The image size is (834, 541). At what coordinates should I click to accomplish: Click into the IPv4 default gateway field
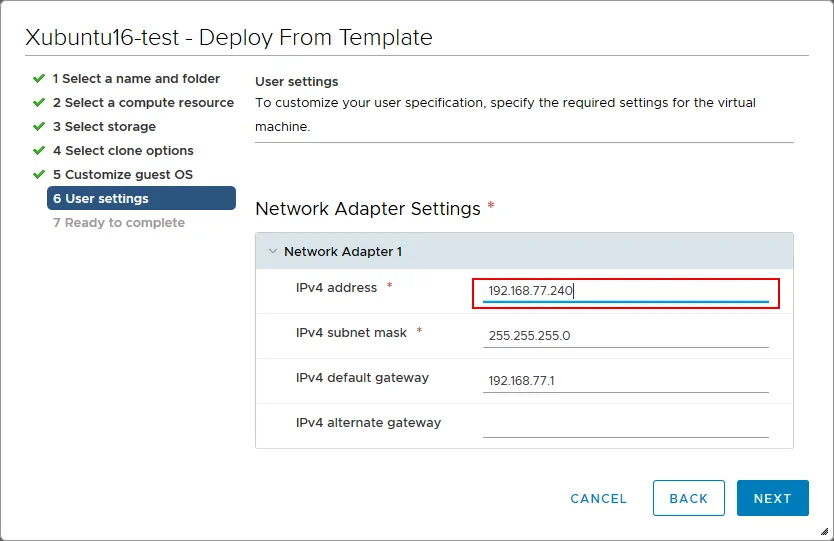[x=625, y=381]
